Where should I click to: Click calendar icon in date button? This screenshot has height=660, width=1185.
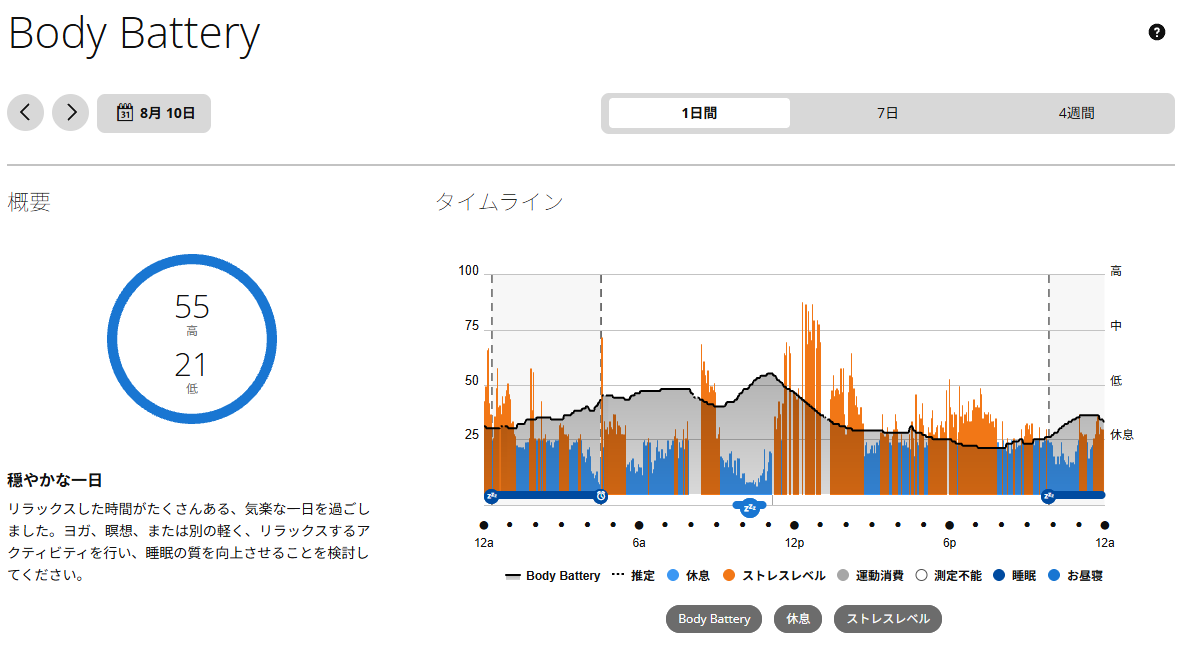coord(125,113)
